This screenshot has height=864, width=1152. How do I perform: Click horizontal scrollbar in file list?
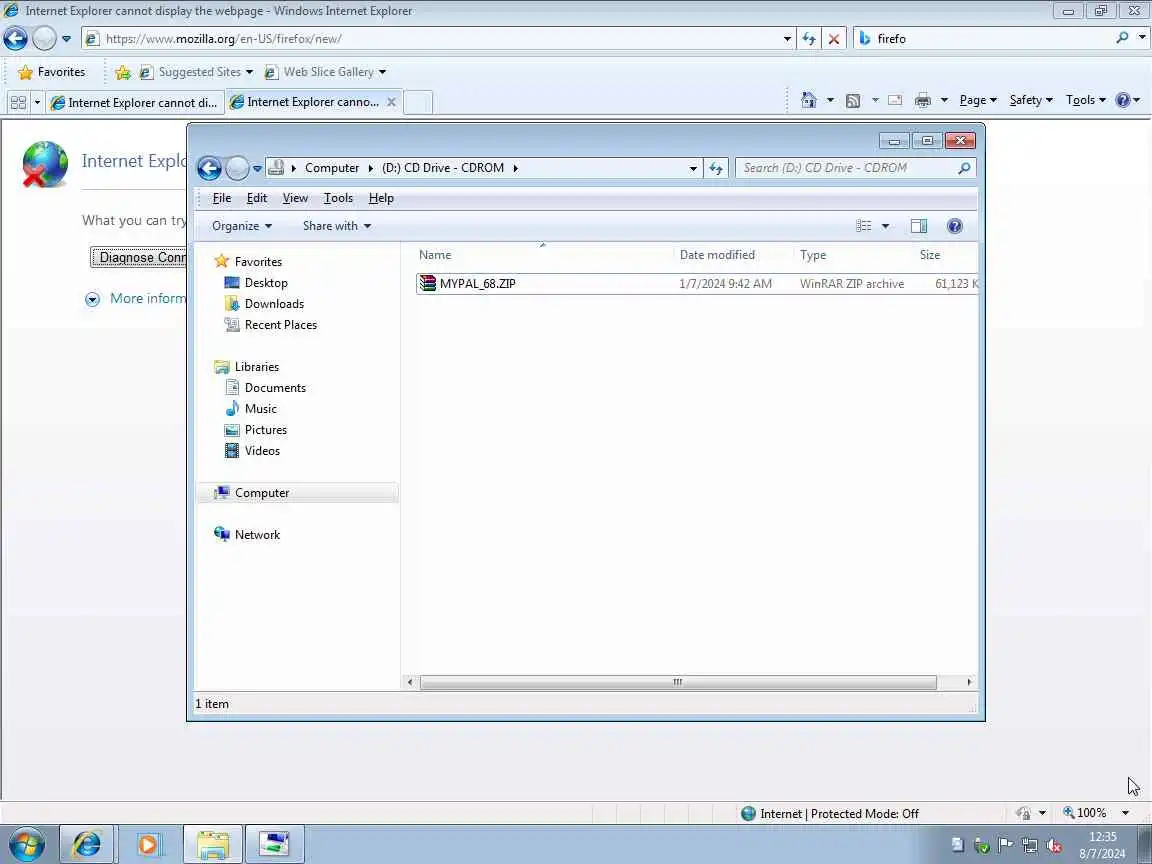pos(677,683)
